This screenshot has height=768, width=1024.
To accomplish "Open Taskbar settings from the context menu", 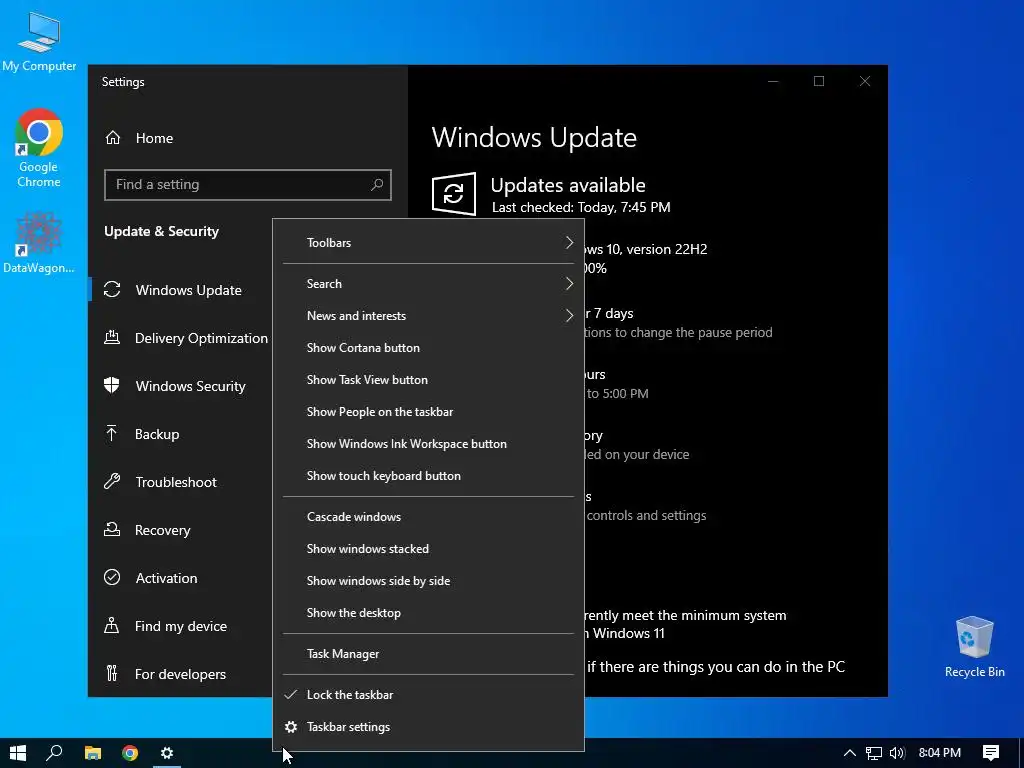I will pos(428,727).
